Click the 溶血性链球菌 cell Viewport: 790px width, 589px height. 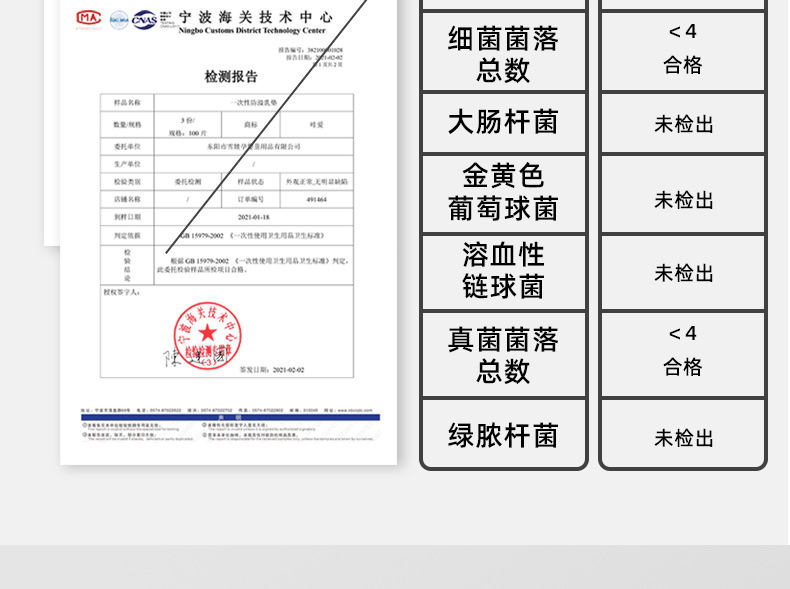503,271
